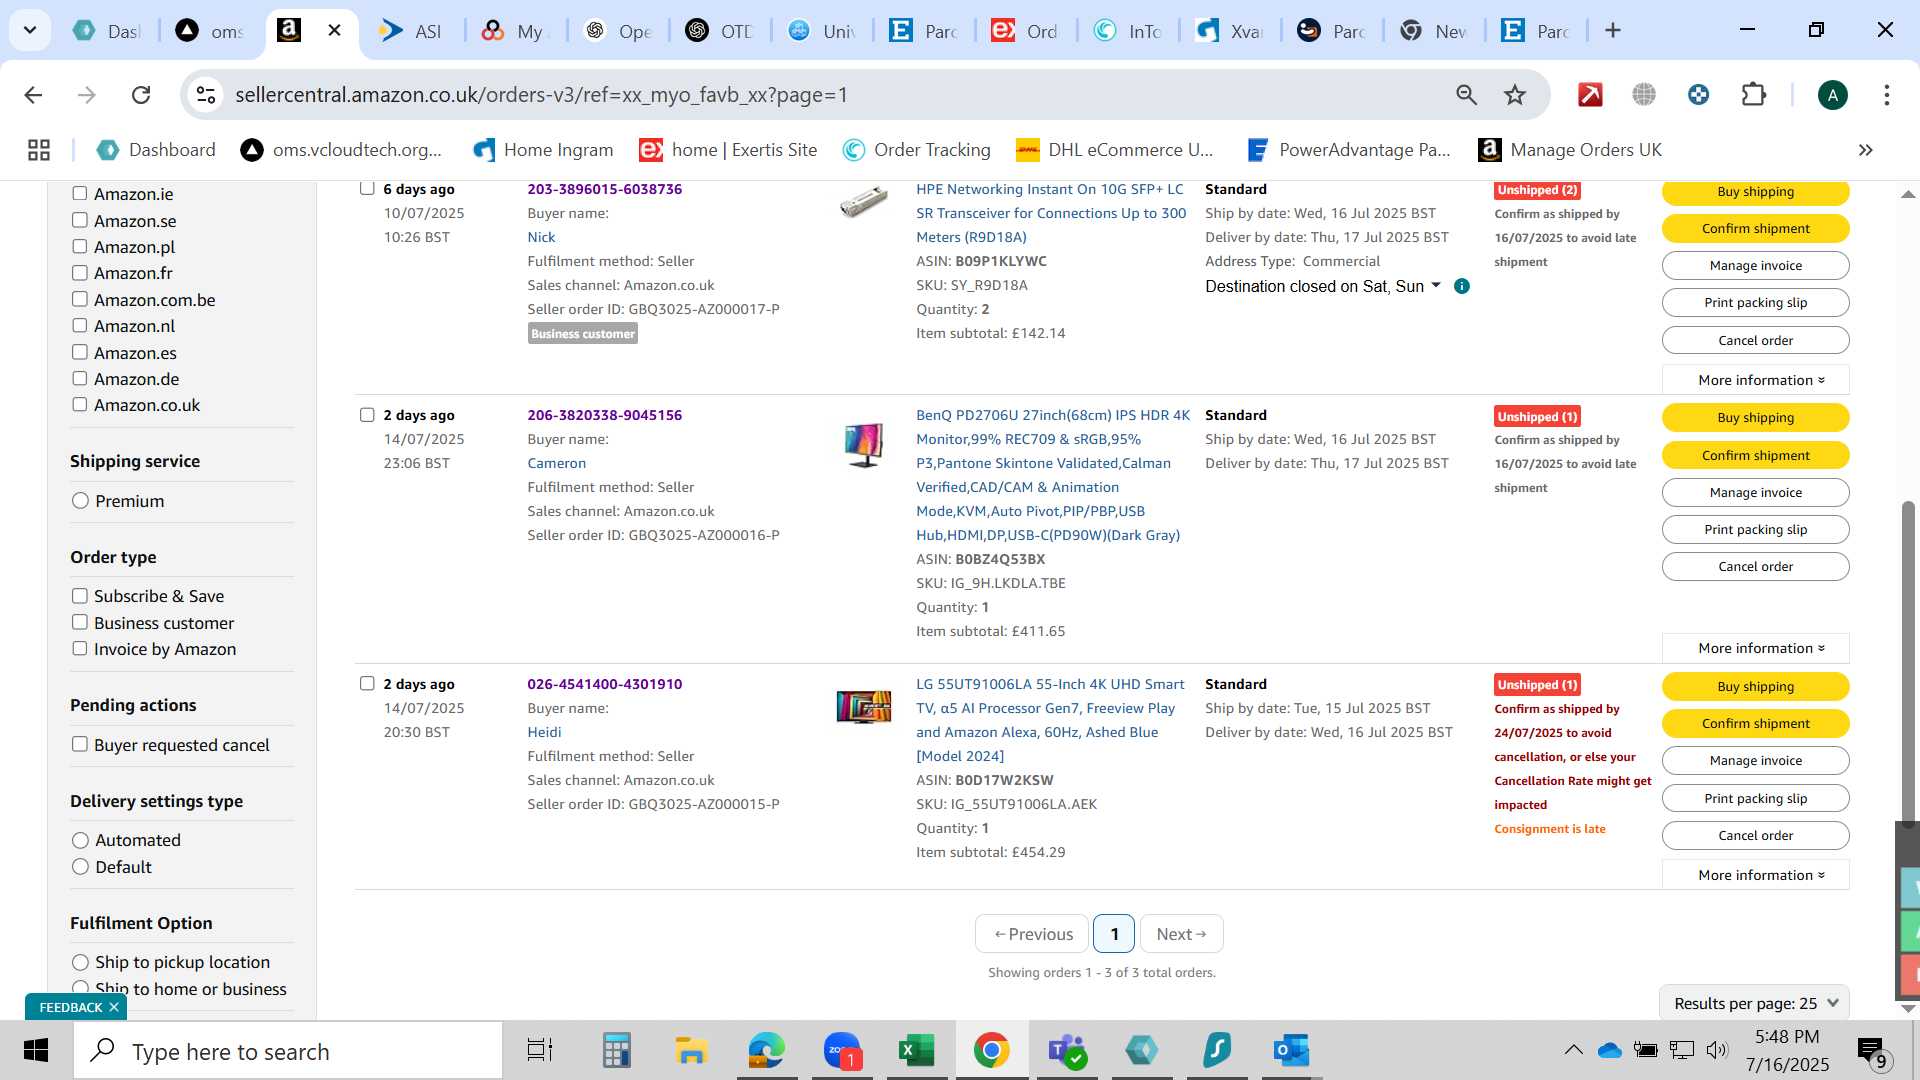Open buyer Cameron's profile link
Viewport: 1920px width, 1080px height.
(557, 463)
